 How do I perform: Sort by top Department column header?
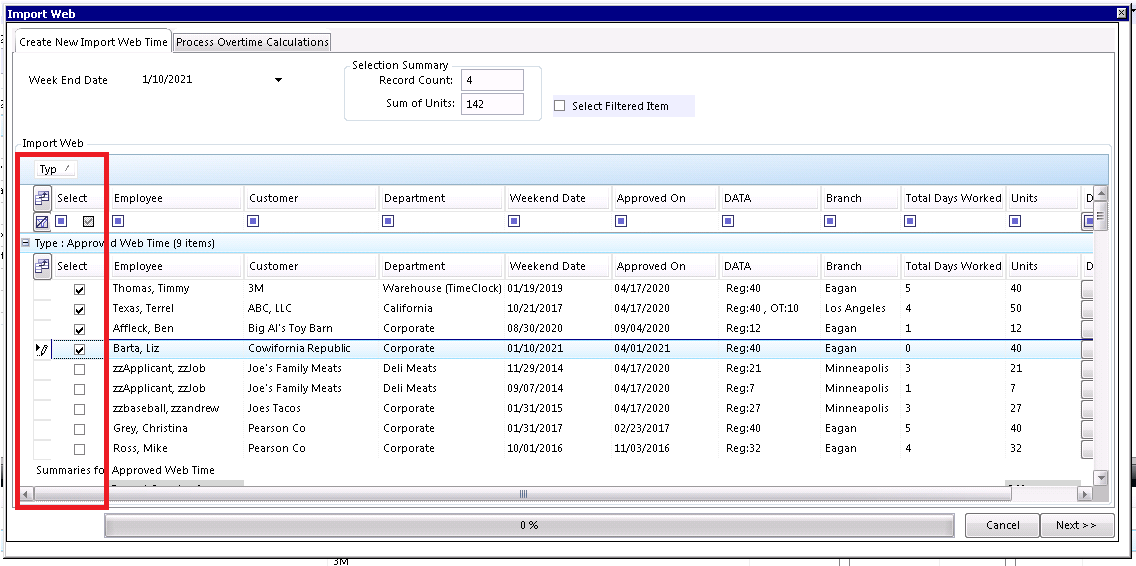click(441, 198)
